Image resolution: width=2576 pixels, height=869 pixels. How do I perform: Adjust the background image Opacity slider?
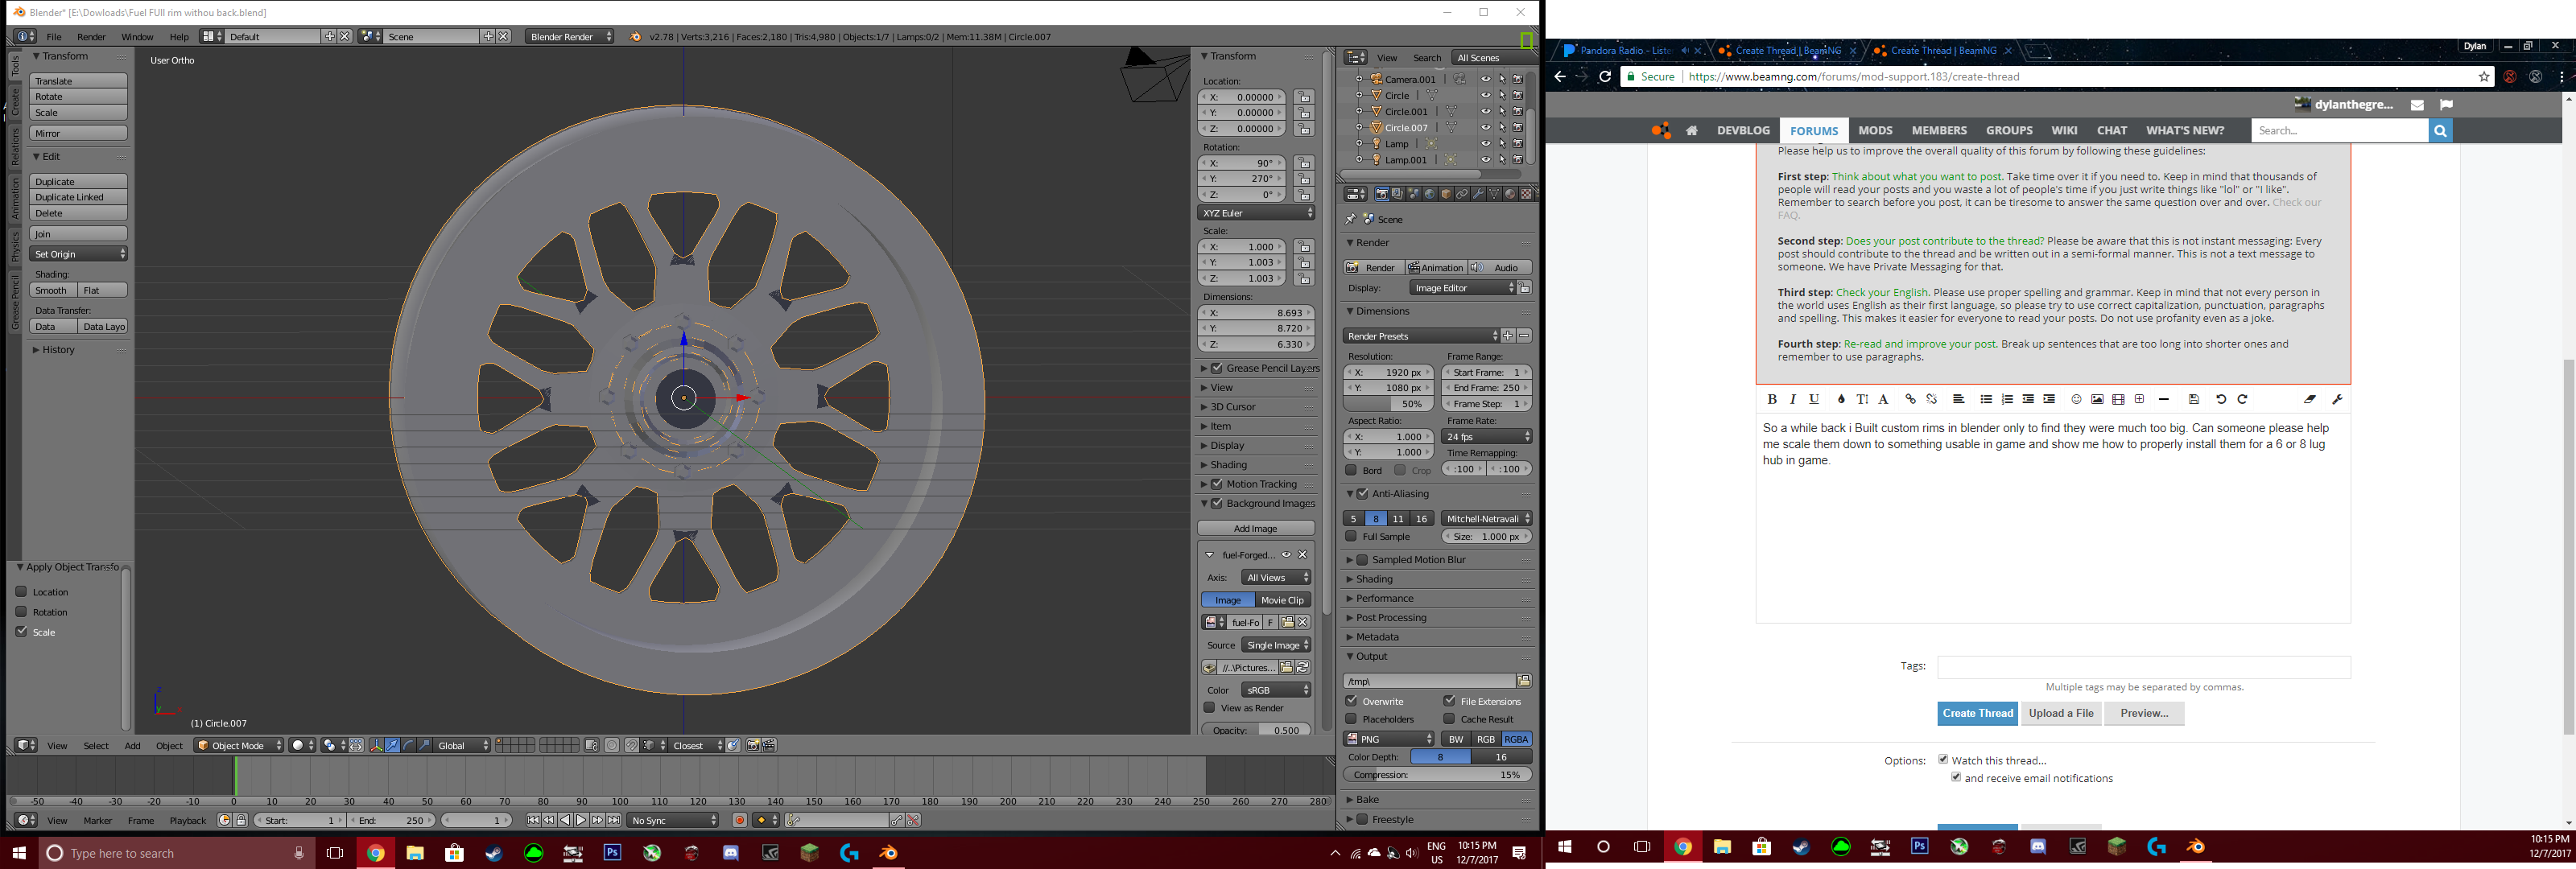pyautogui.click(x=1256, y=730)
